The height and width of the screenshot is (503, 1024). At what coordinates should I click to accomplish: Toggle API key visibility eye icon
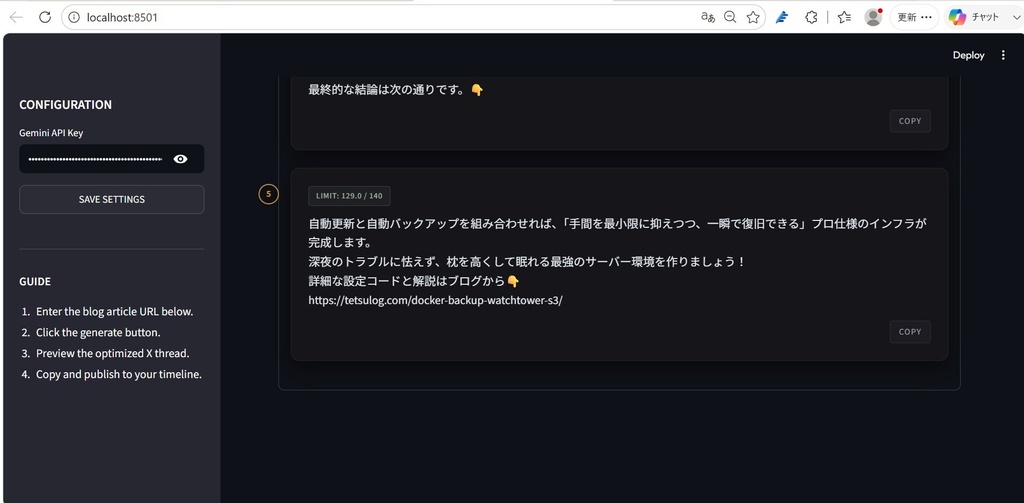click(180, 159)
